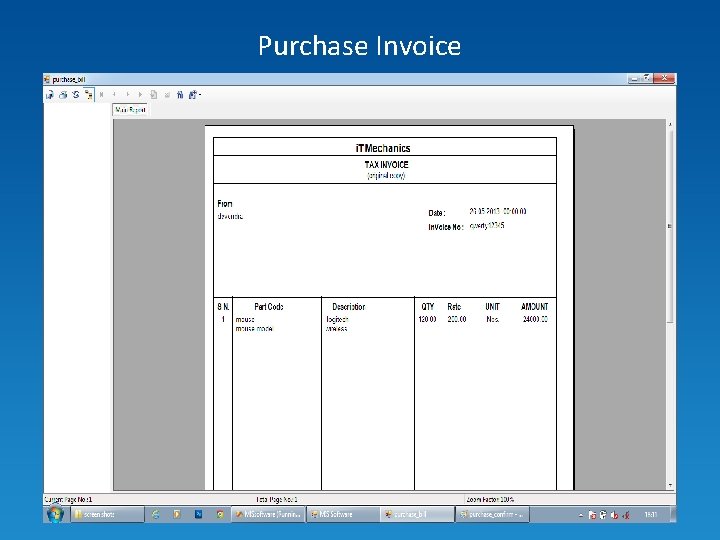Click the scroll down arrow of report
This screenshot has height=540, width=720.
pyautogui.click(x=670, y=485)
